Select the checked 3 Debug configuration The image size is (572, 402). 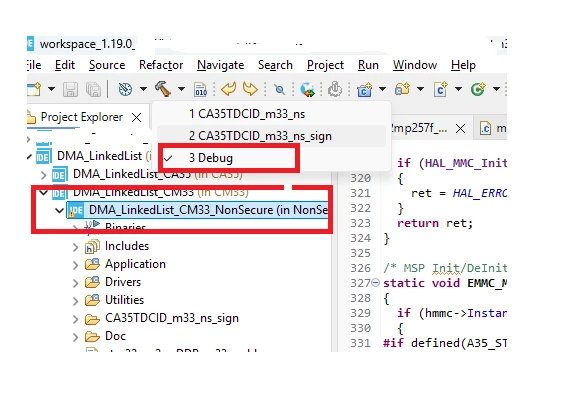(271, 158)
